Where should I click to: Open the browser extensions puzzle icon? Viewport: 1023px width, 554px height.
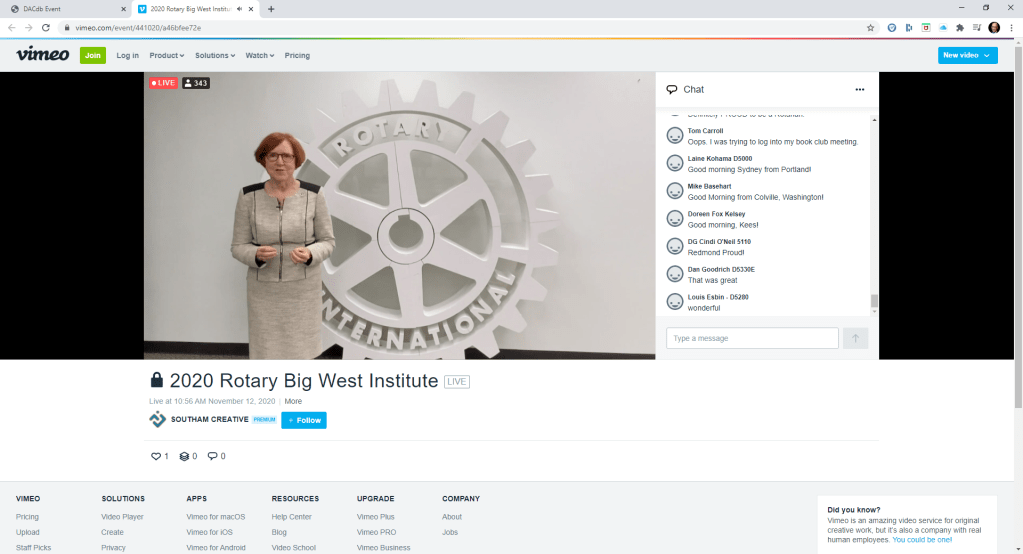click(x=960, y=28)
